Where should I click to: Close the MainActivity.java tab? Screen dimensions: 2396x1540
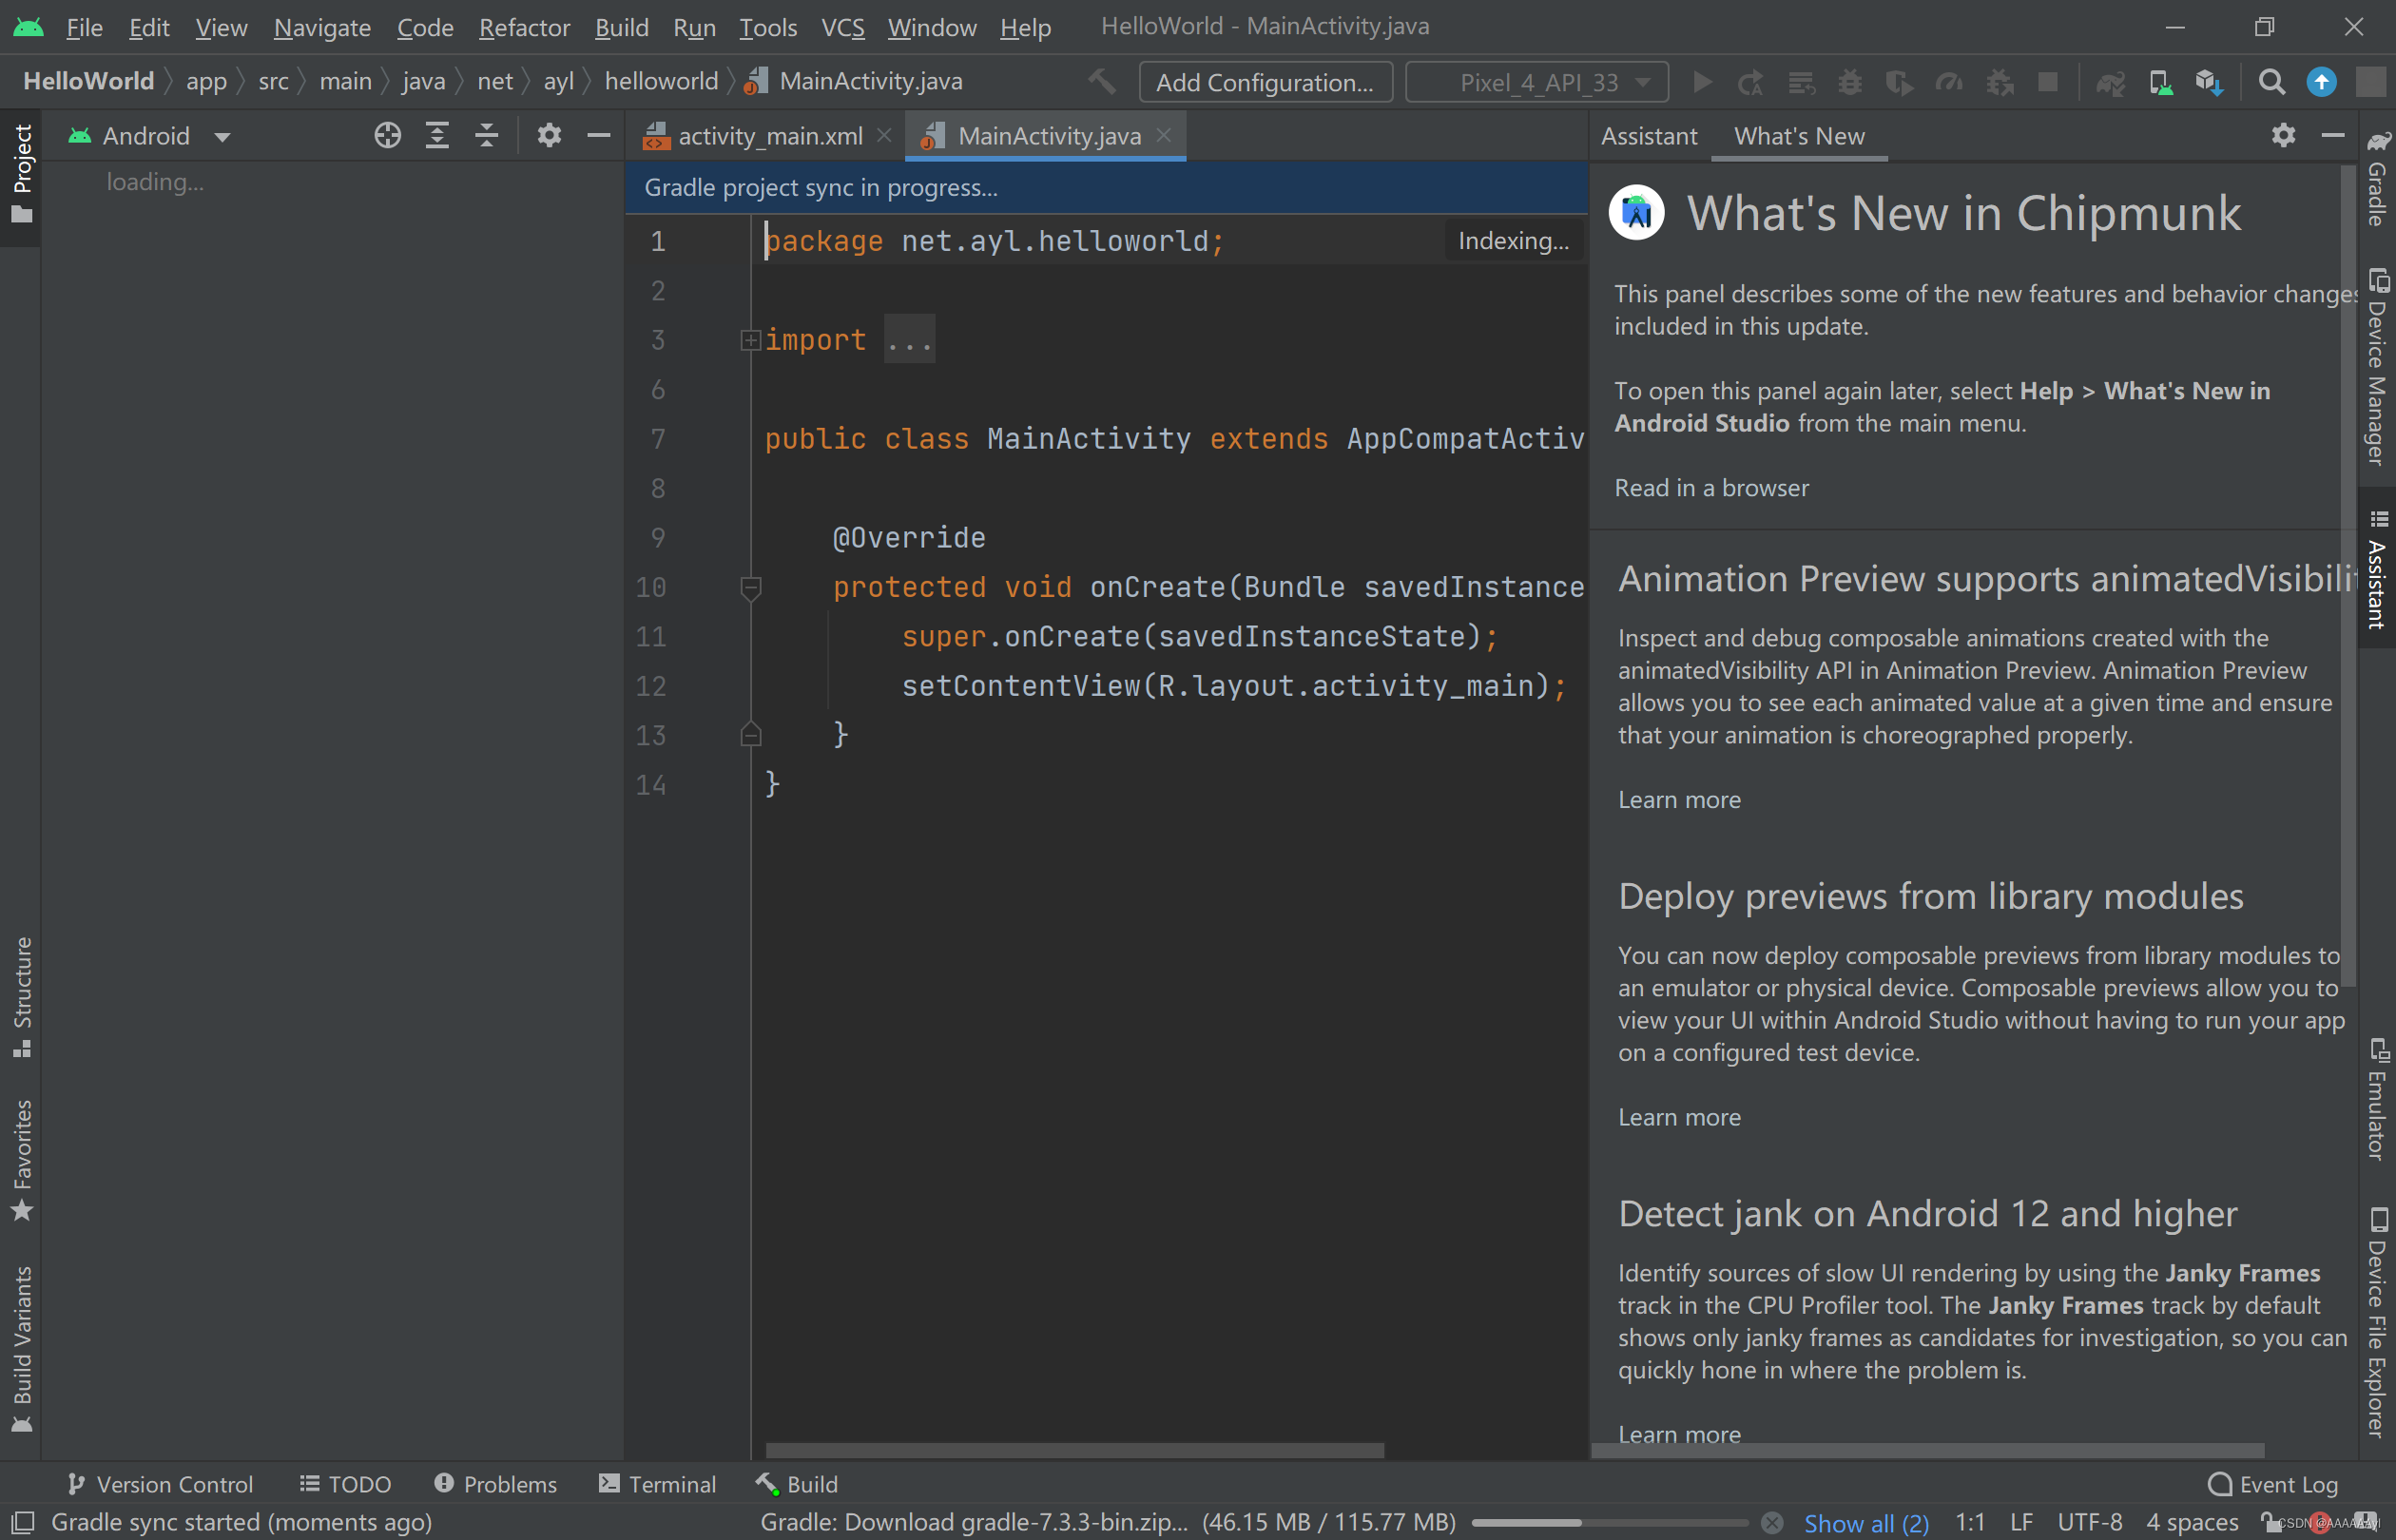[x=1164, y=135]
